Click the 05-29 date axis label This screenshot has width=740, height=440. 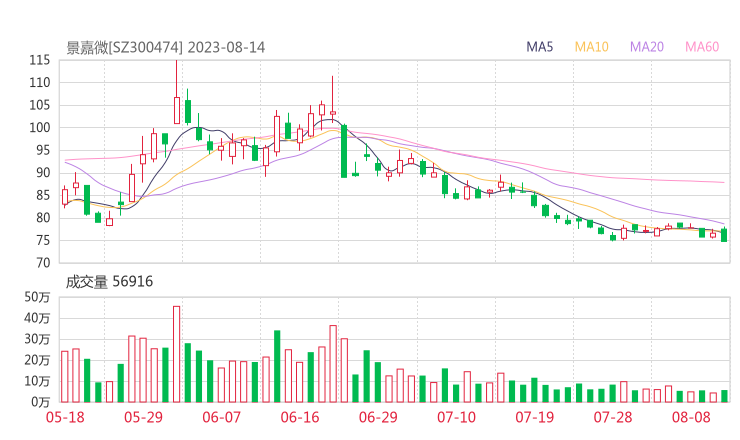point(143,417)
